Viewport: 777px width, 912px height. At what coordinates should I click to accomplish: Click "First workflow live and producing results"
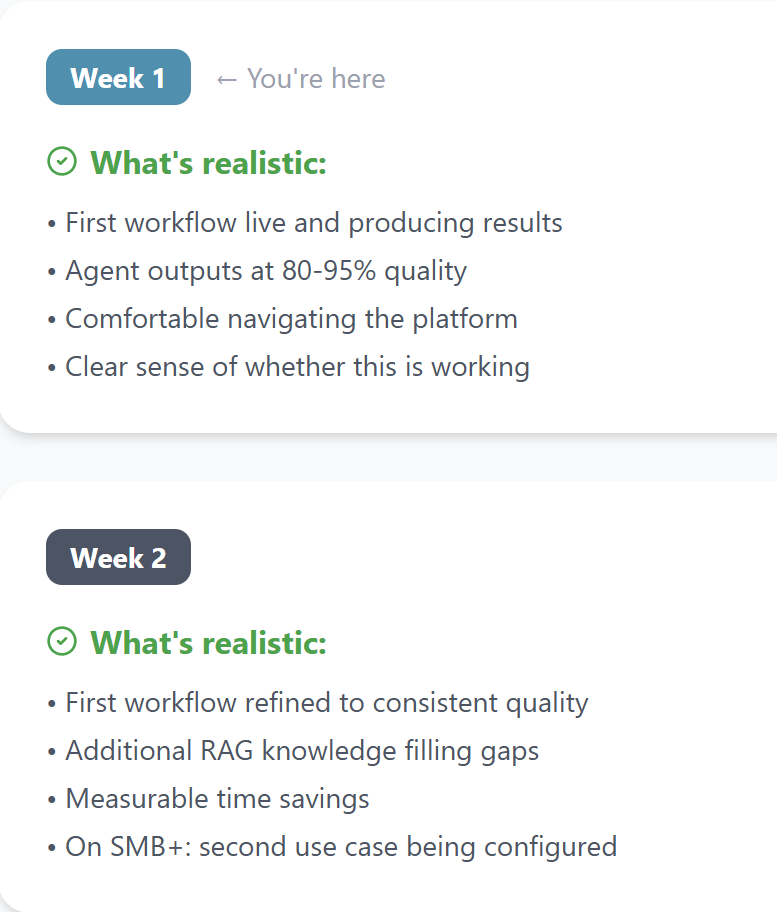coord(313,222)
